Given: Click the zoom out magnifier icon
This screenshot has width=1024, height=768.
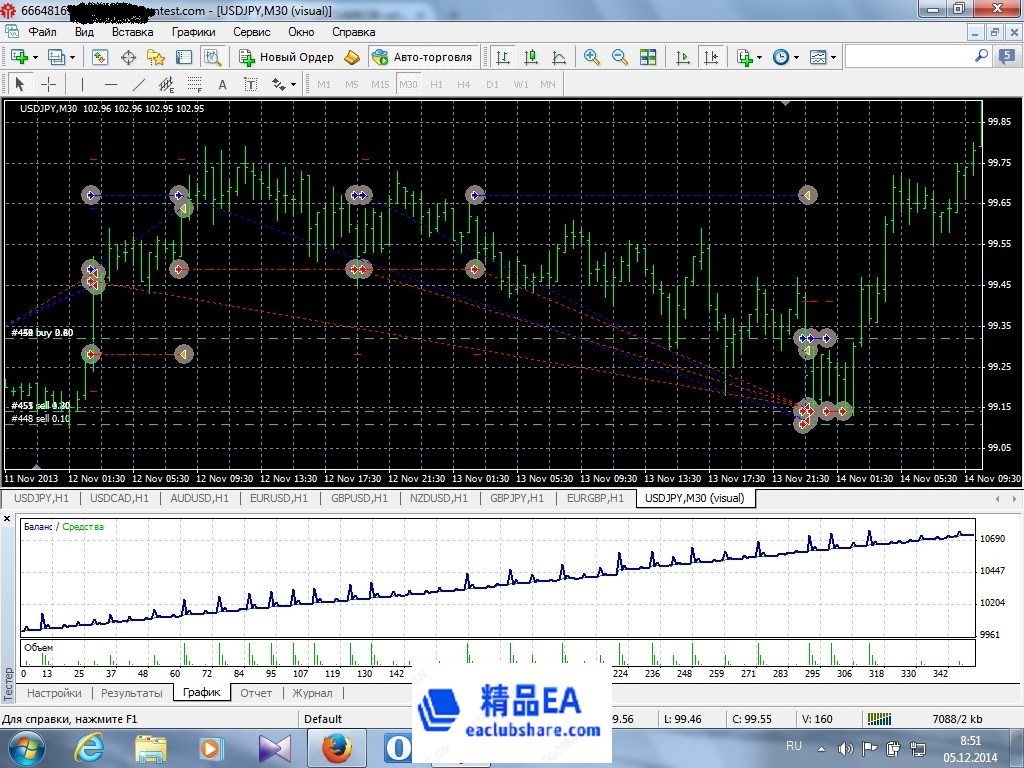Looking at the screenshot, I should (620, 57).
